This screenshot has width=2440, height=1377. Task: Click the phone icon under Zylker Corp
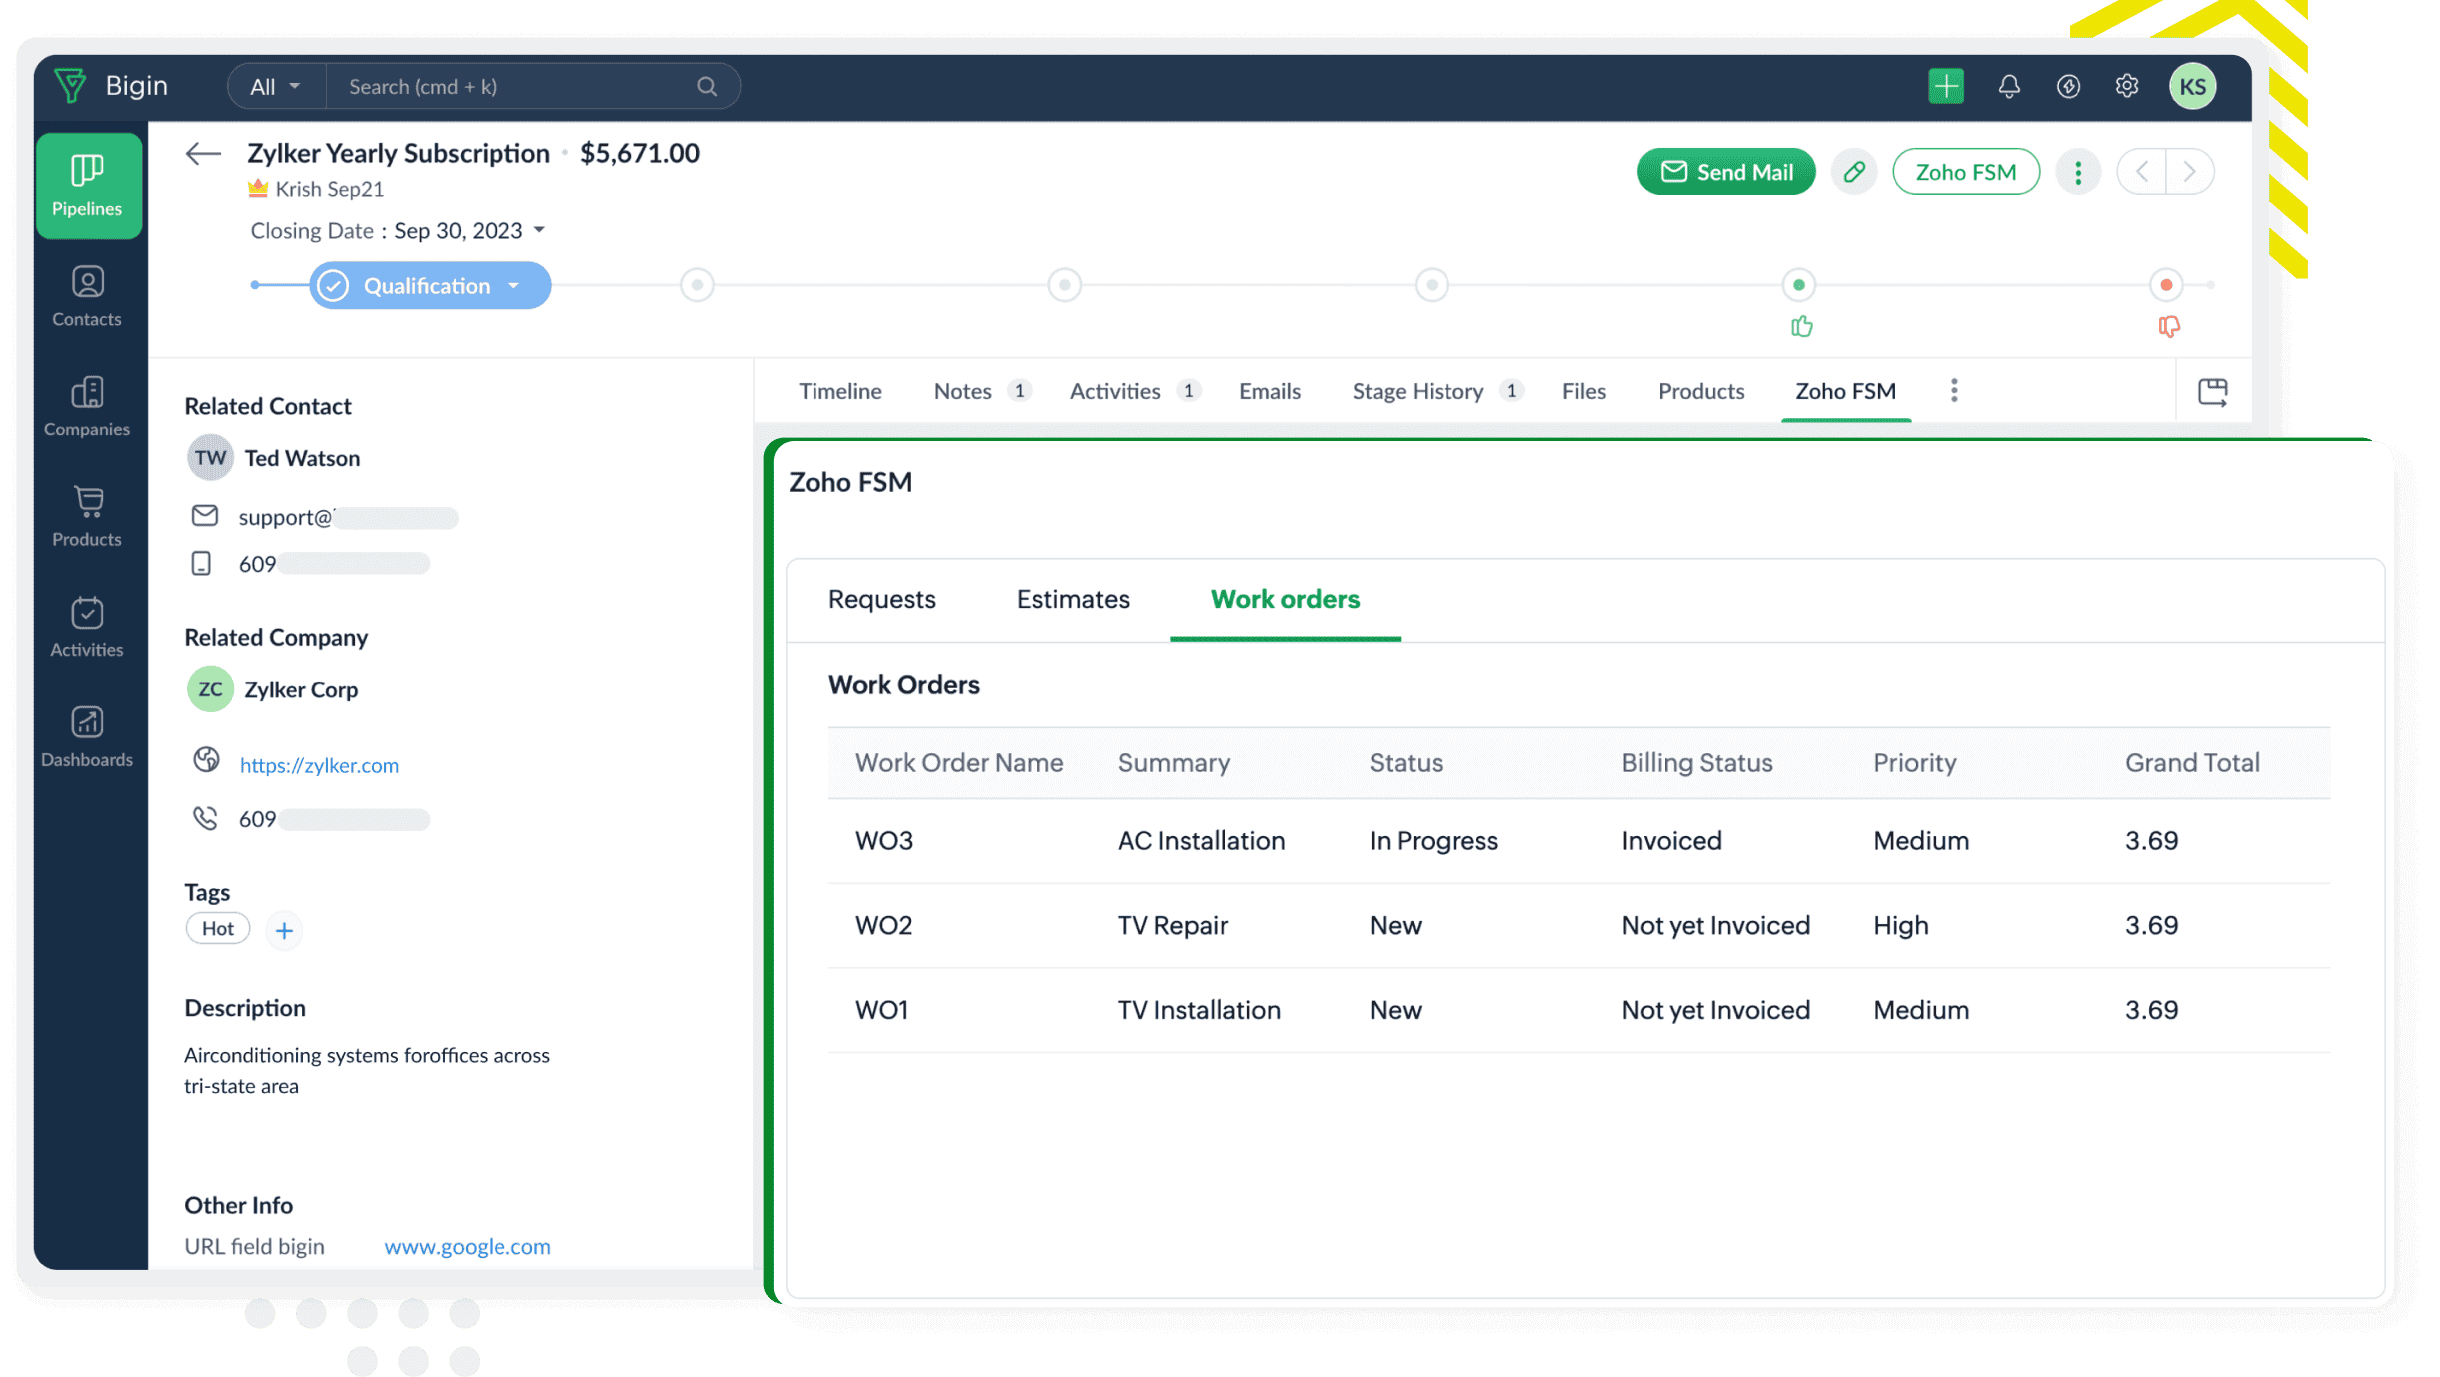(x=204, y=818)
